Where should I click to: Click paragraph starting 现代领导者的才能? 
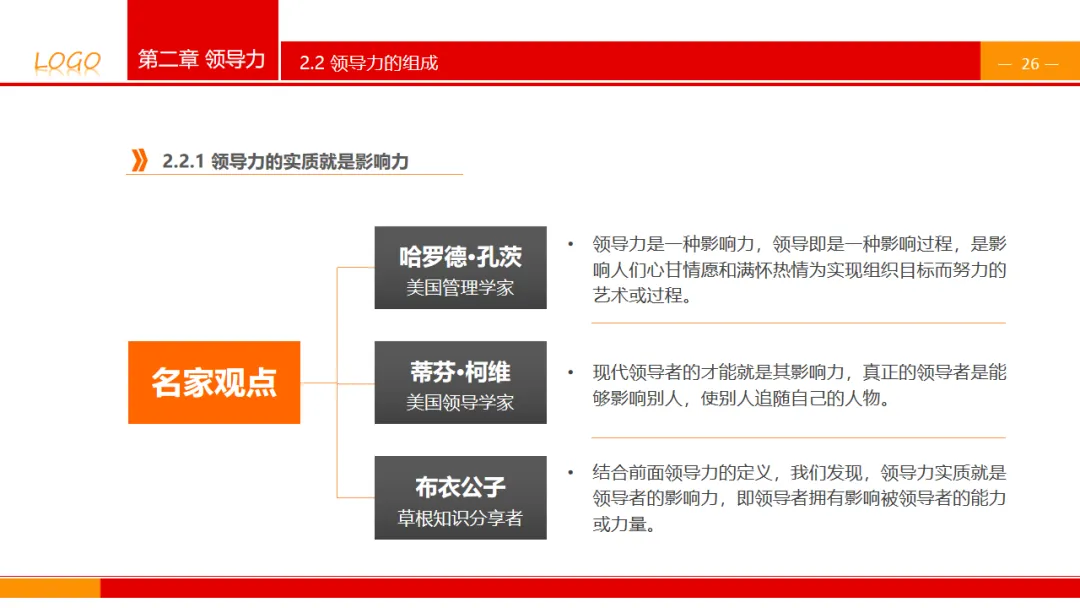(799, 385)
